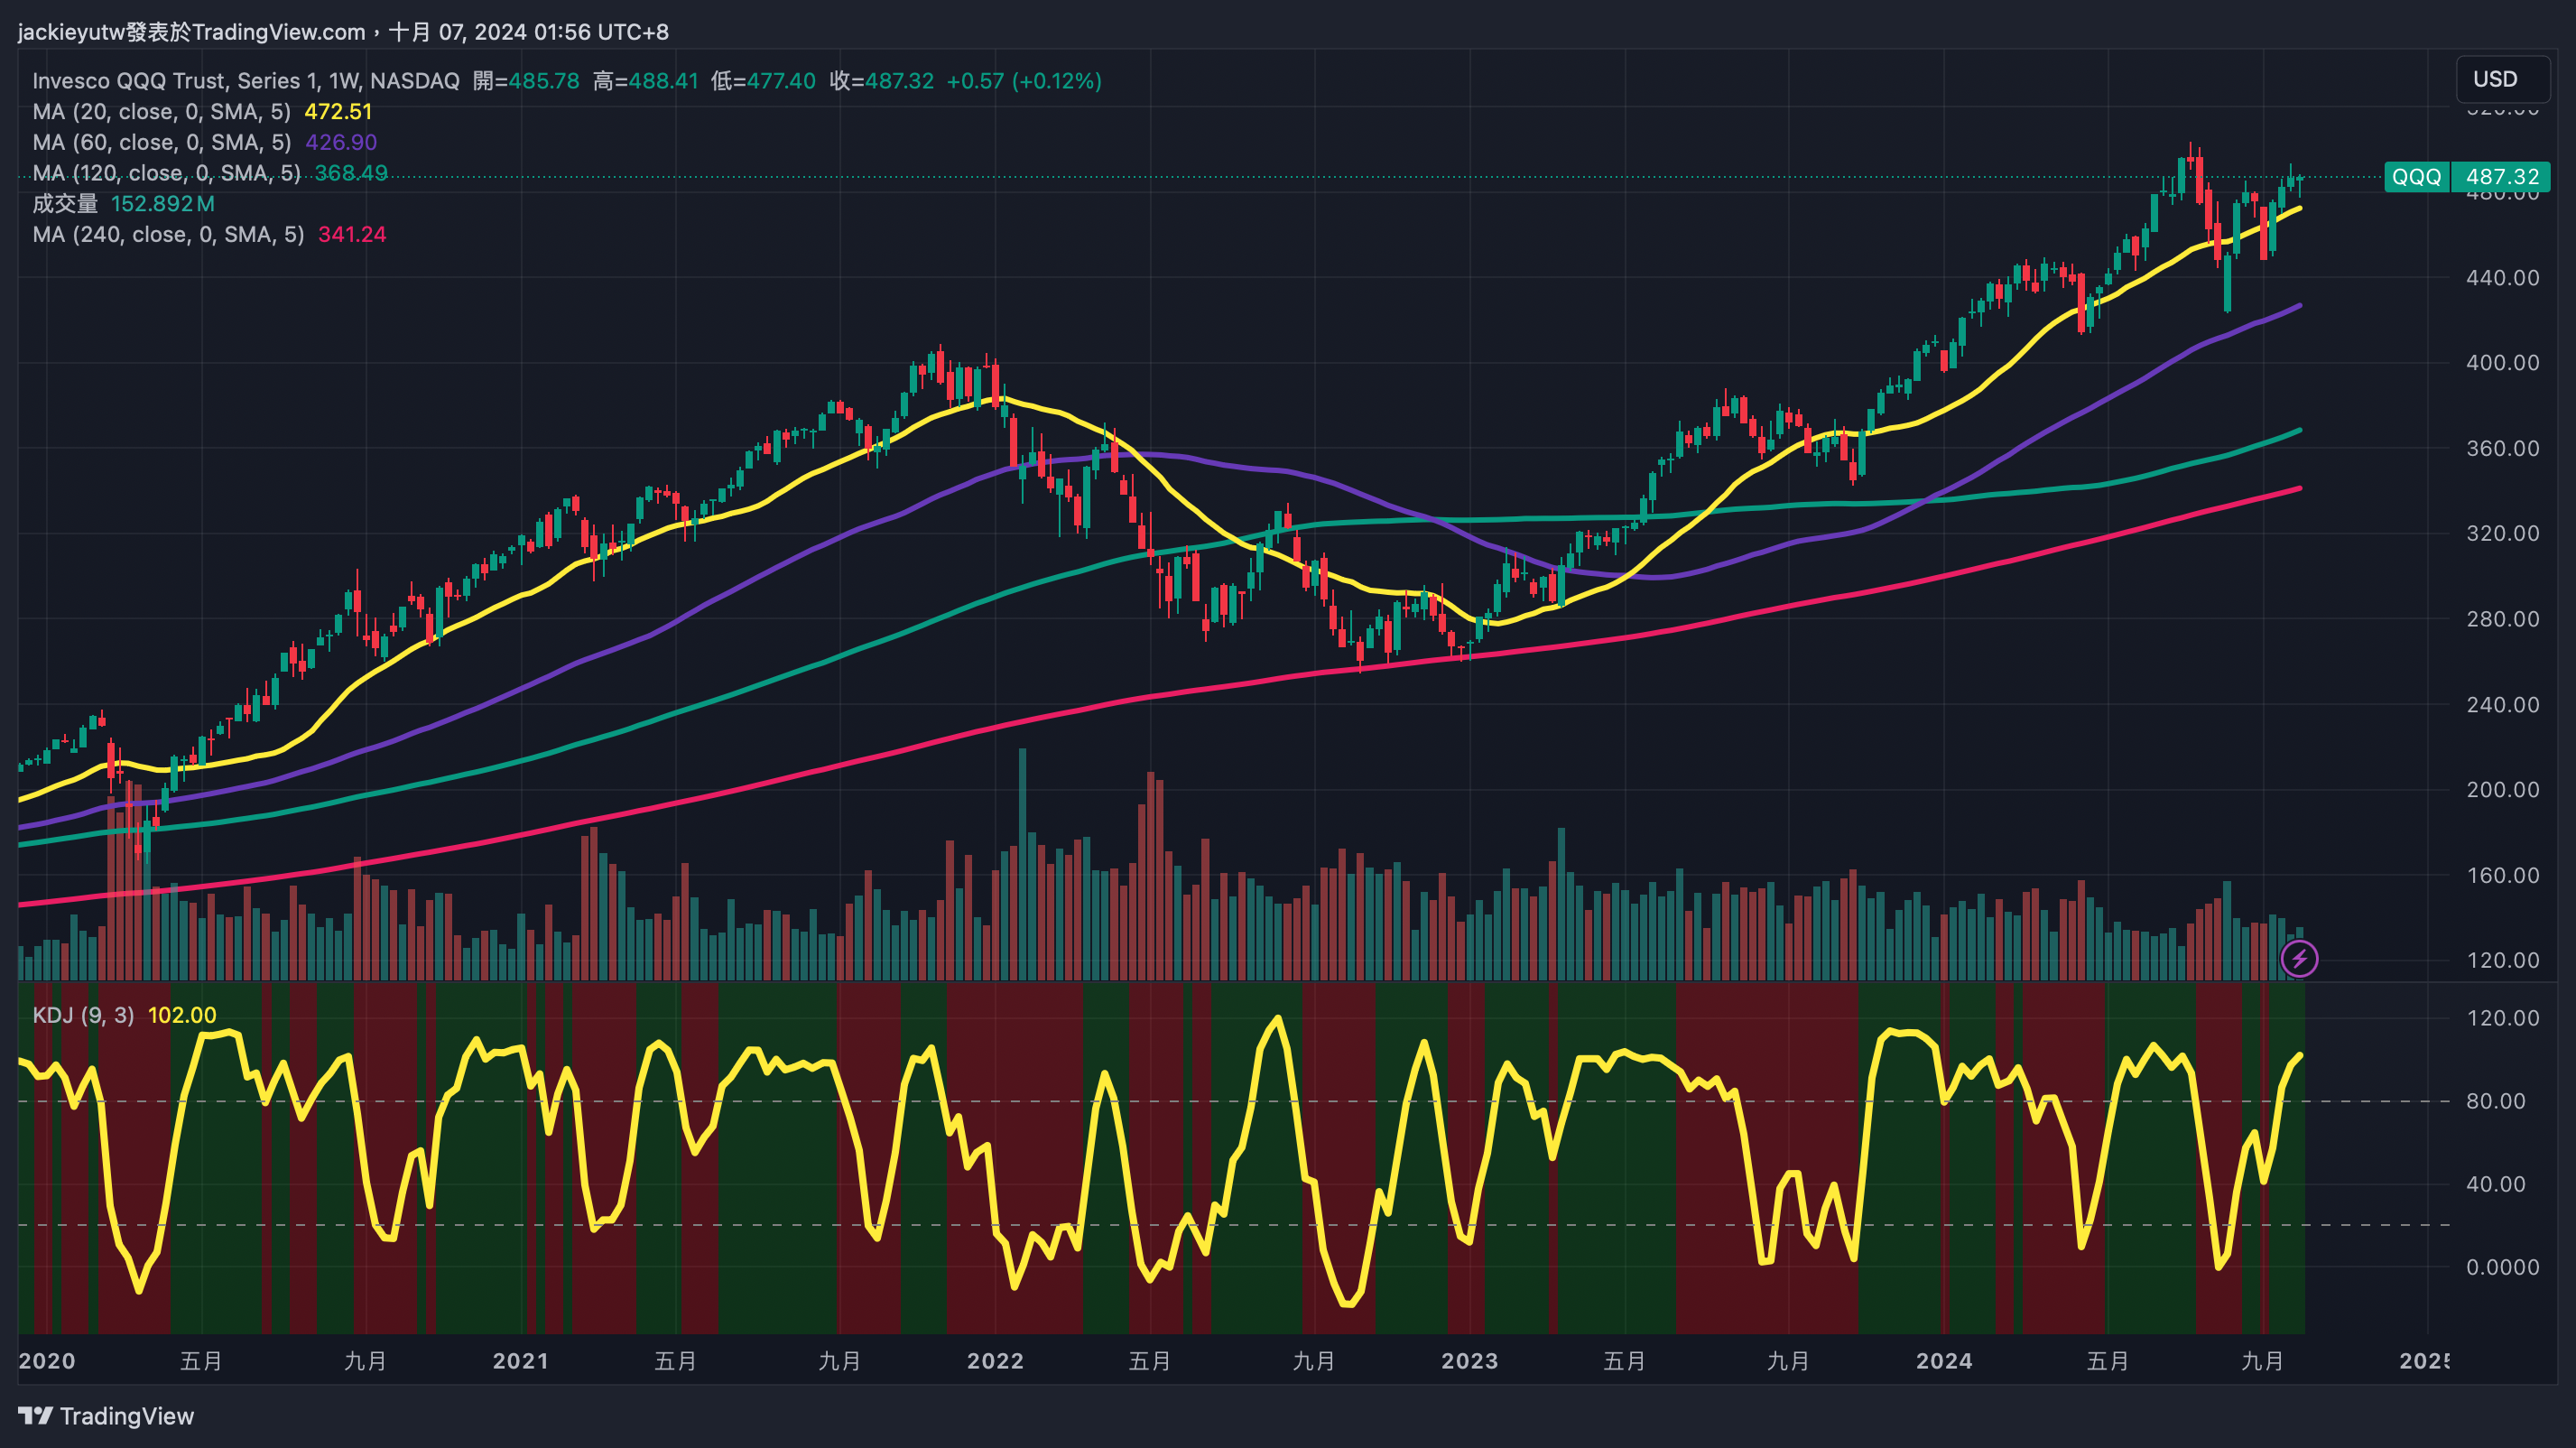Screen dimensions: 2576x1448
Task: Click the 2023 label on time axis
Action: tap(1469, 1361)
